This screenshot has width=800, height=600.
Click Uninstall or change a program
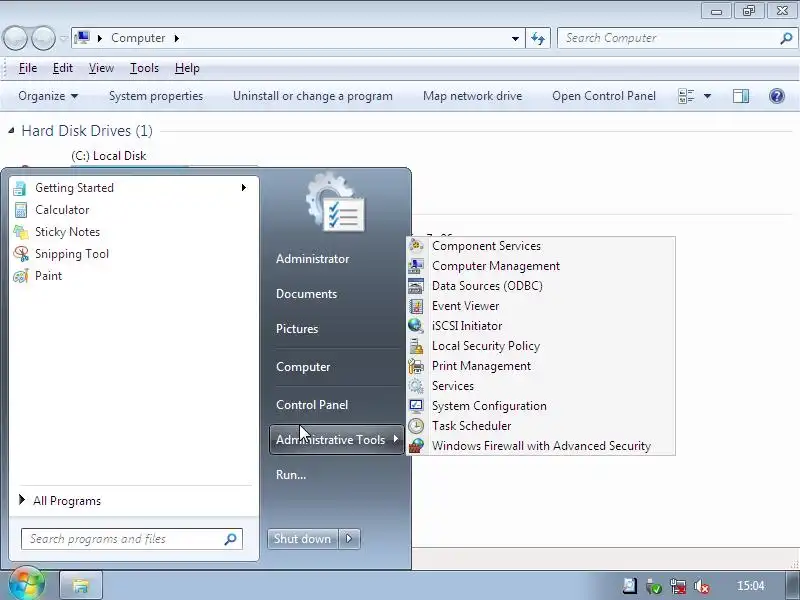click(x=313, y=96)
